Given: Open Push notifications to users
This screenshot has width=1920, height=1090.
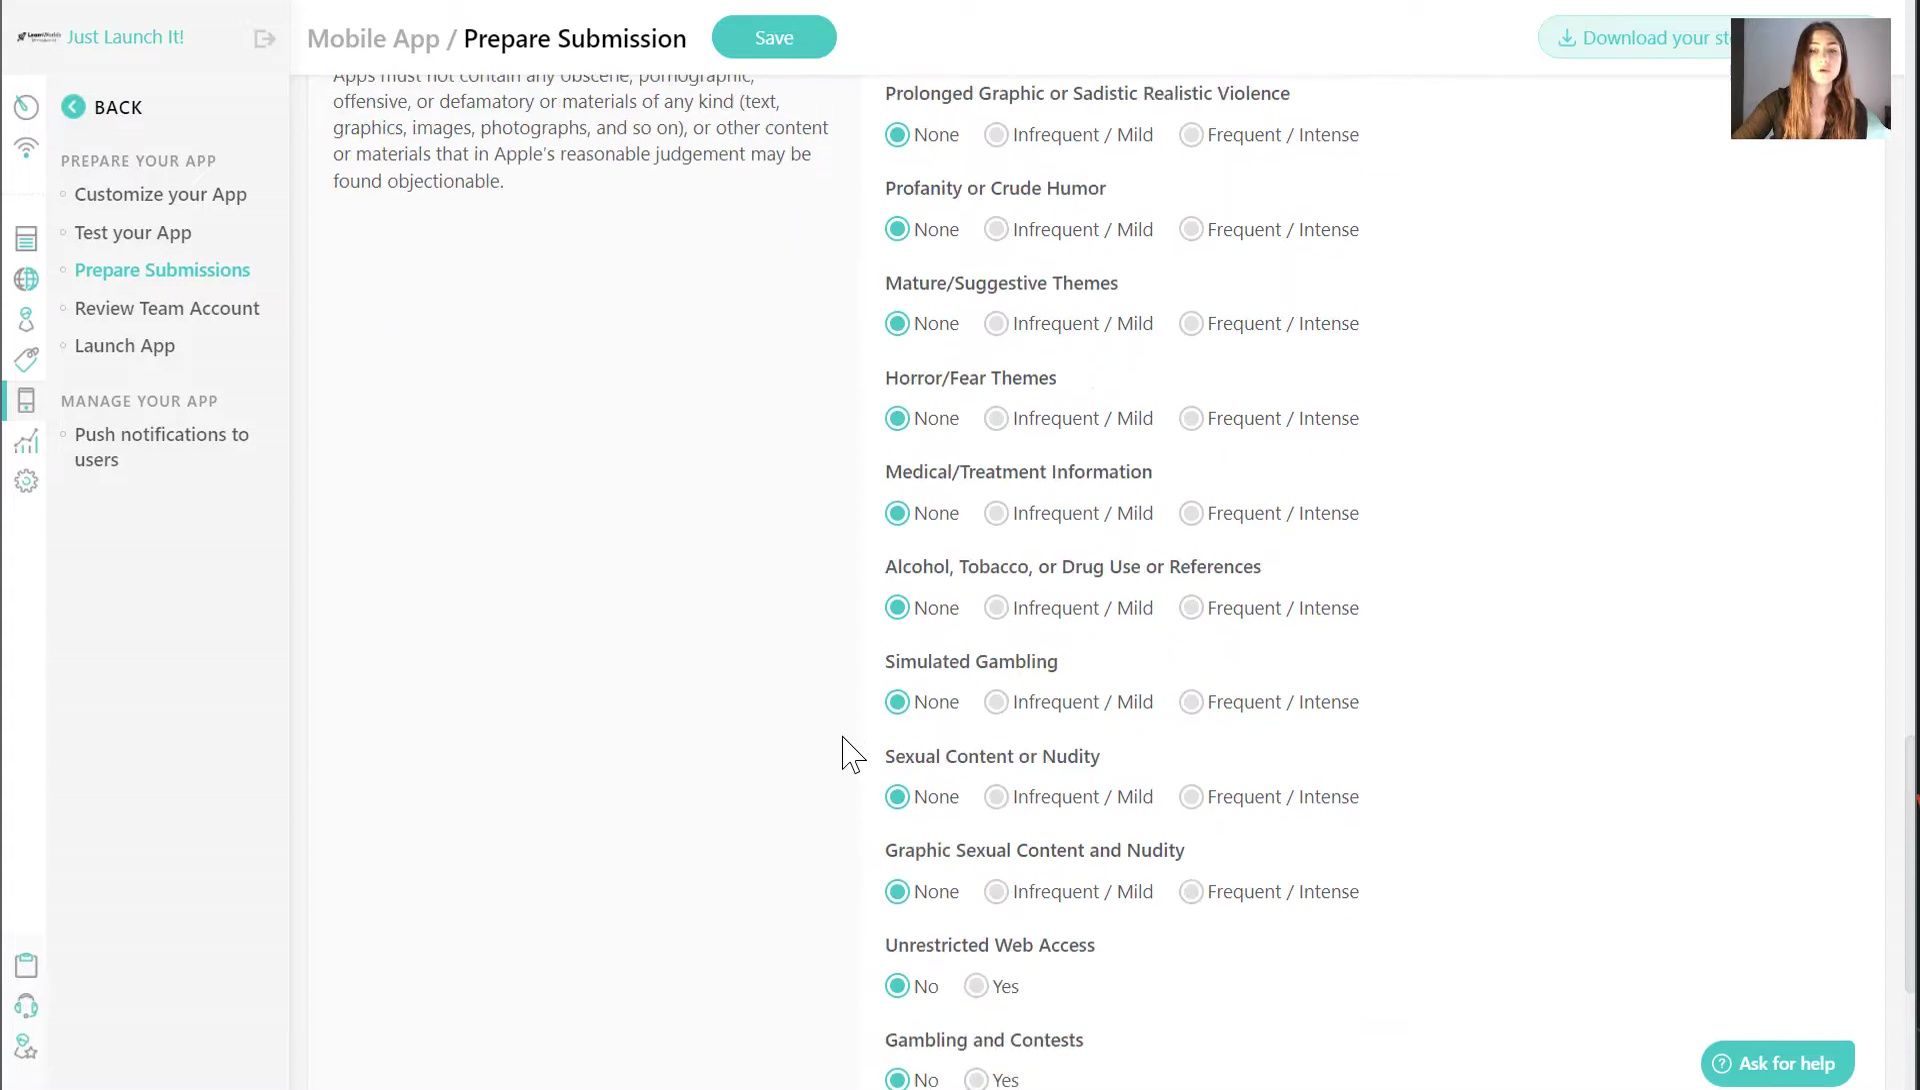Looking at the screenshot, I should pyautogui.click(x=162, y=447).
